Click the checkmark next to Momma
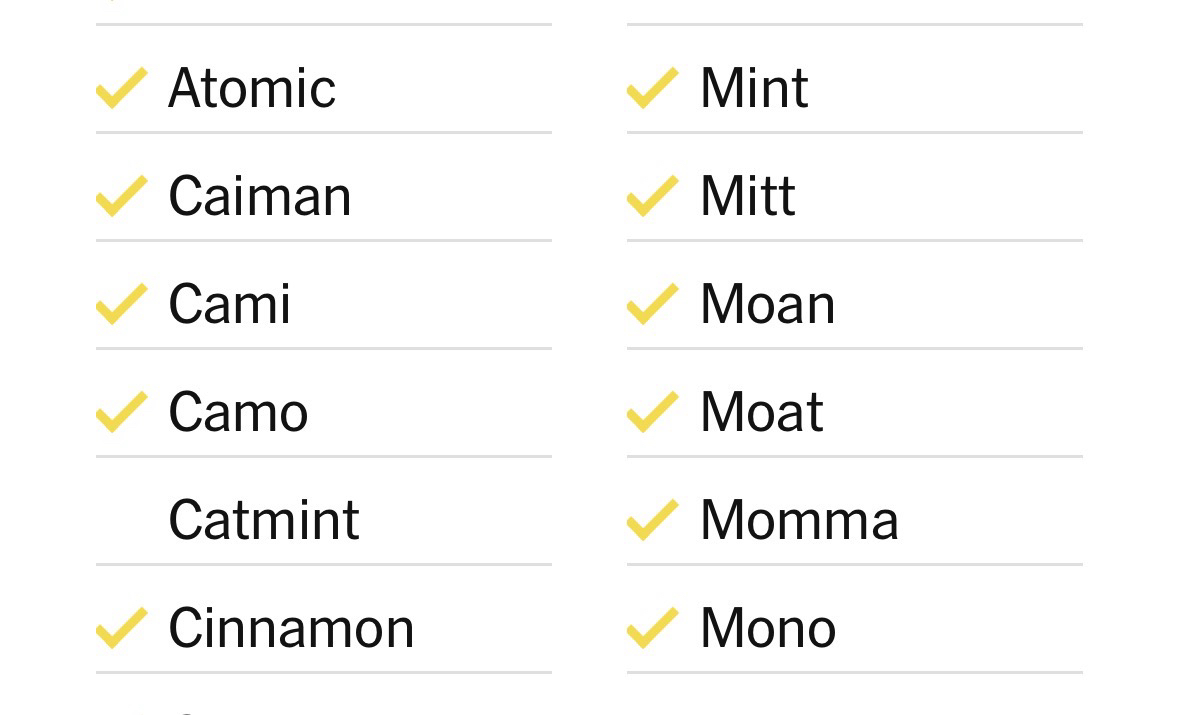 pyautogui.click(x=653, y=520)
